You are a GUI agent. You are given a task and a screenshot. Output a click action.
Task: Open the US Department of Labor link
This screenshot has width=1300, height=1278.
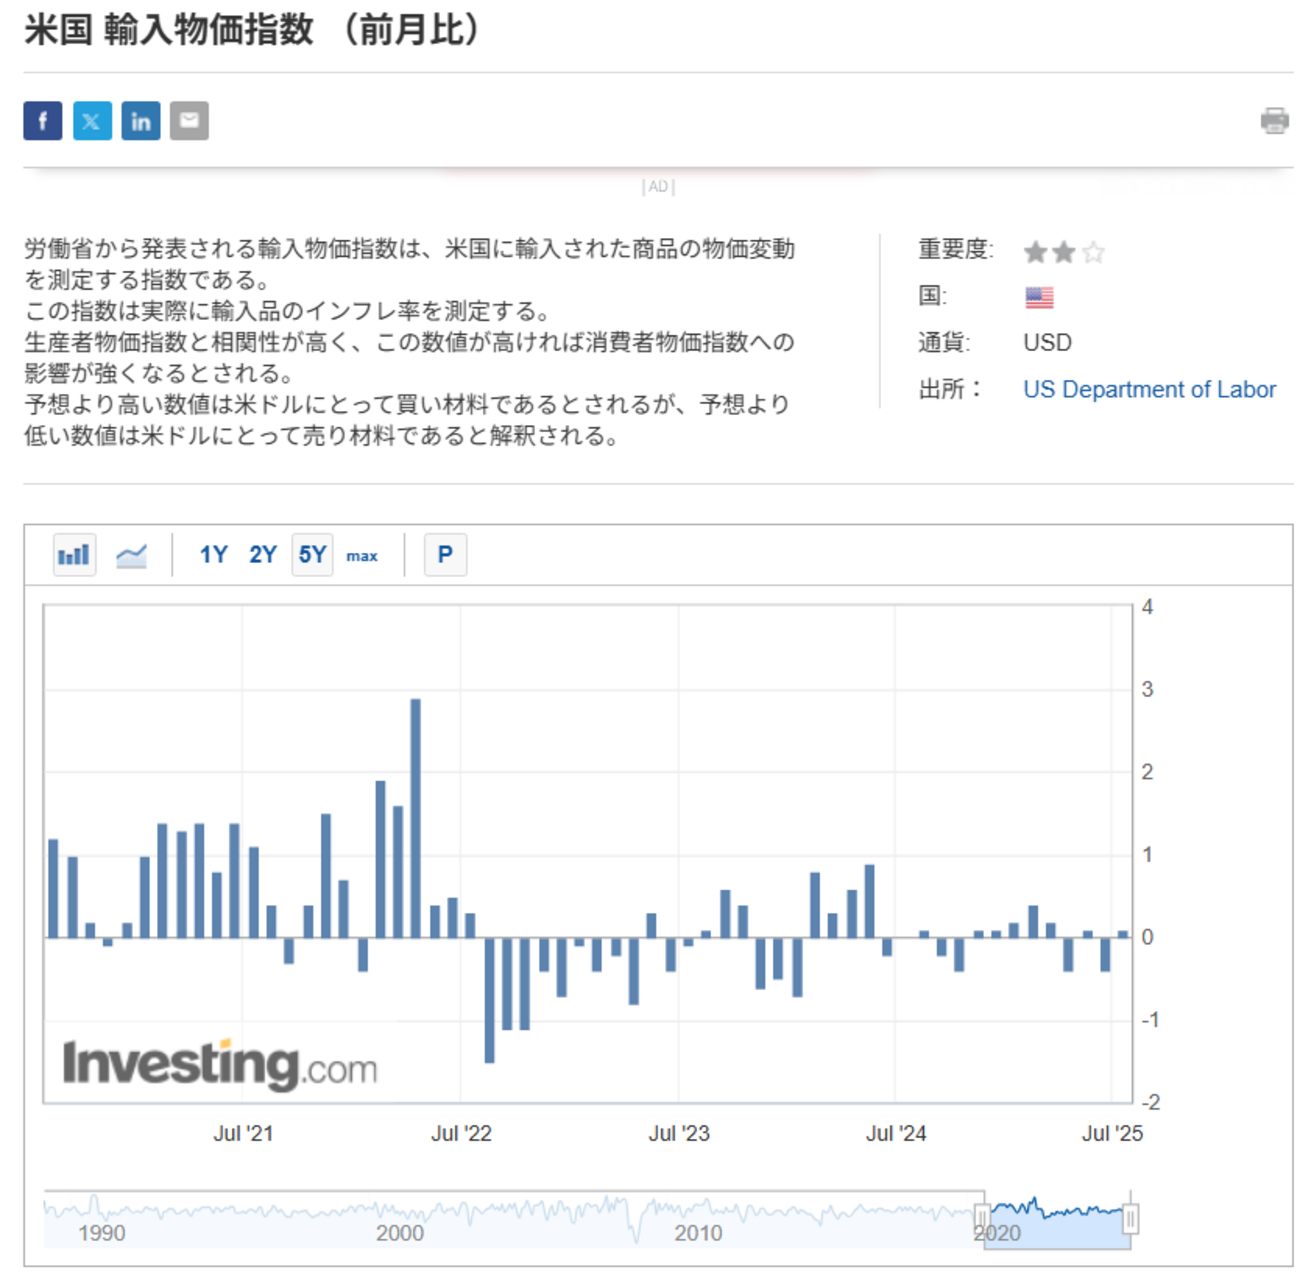tap(1150, 390)
